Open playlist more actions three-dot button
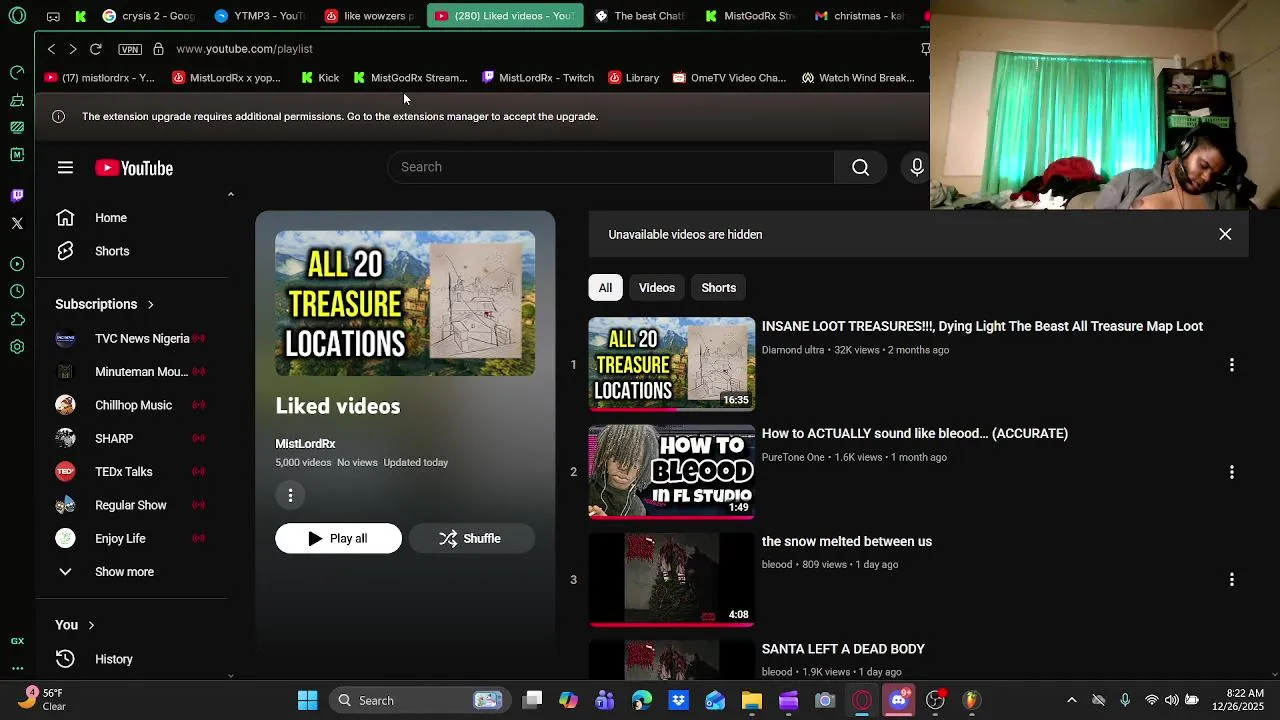1280x720 pixels. 290,495
